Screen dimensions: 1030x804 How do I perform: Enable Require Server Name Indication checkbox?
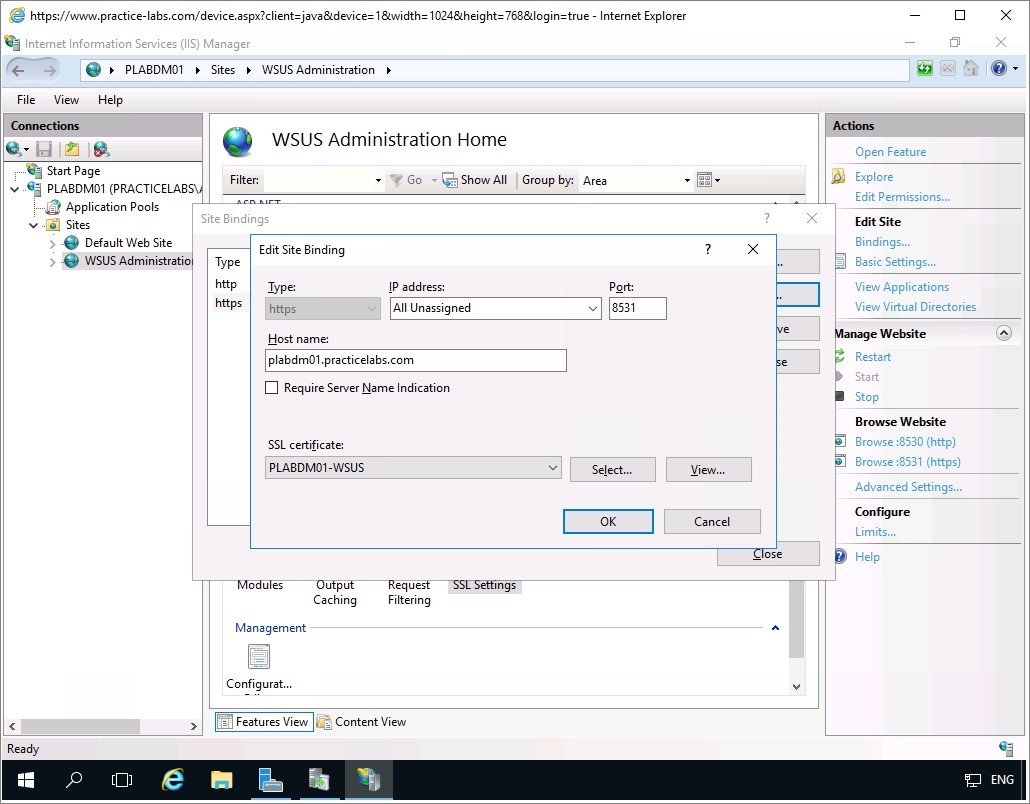point(272,388)
